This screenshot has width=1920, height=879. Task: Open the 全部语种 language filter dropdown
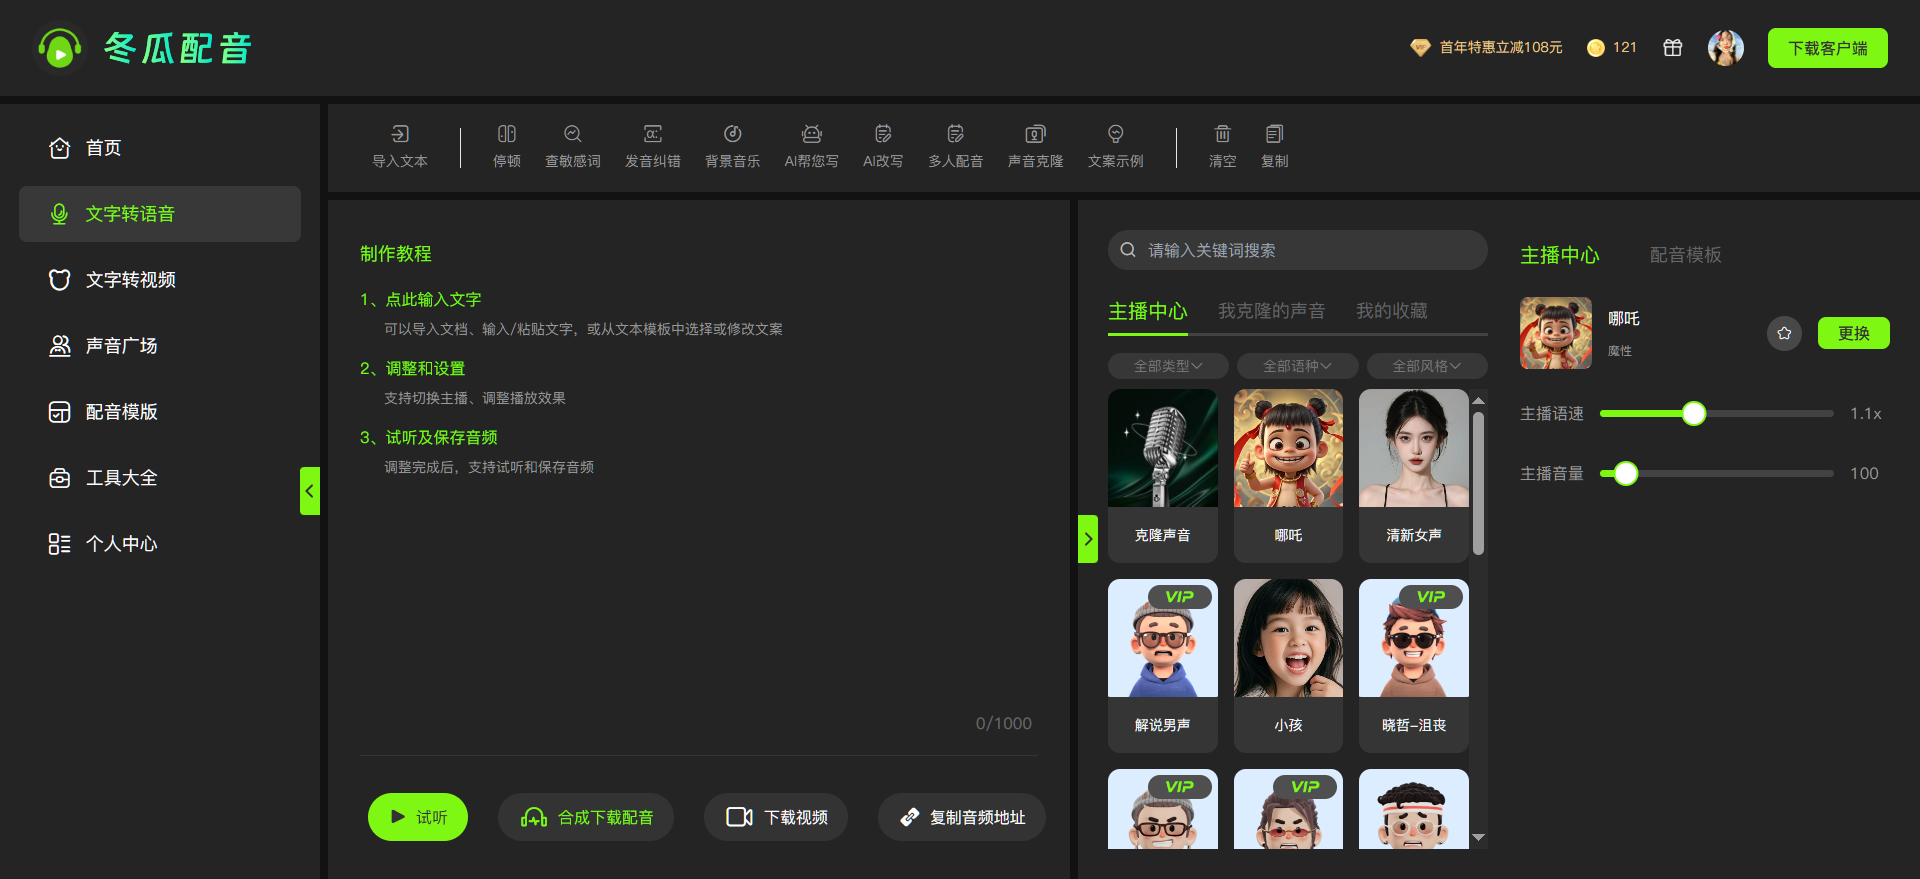click(x=1297, y=366)
